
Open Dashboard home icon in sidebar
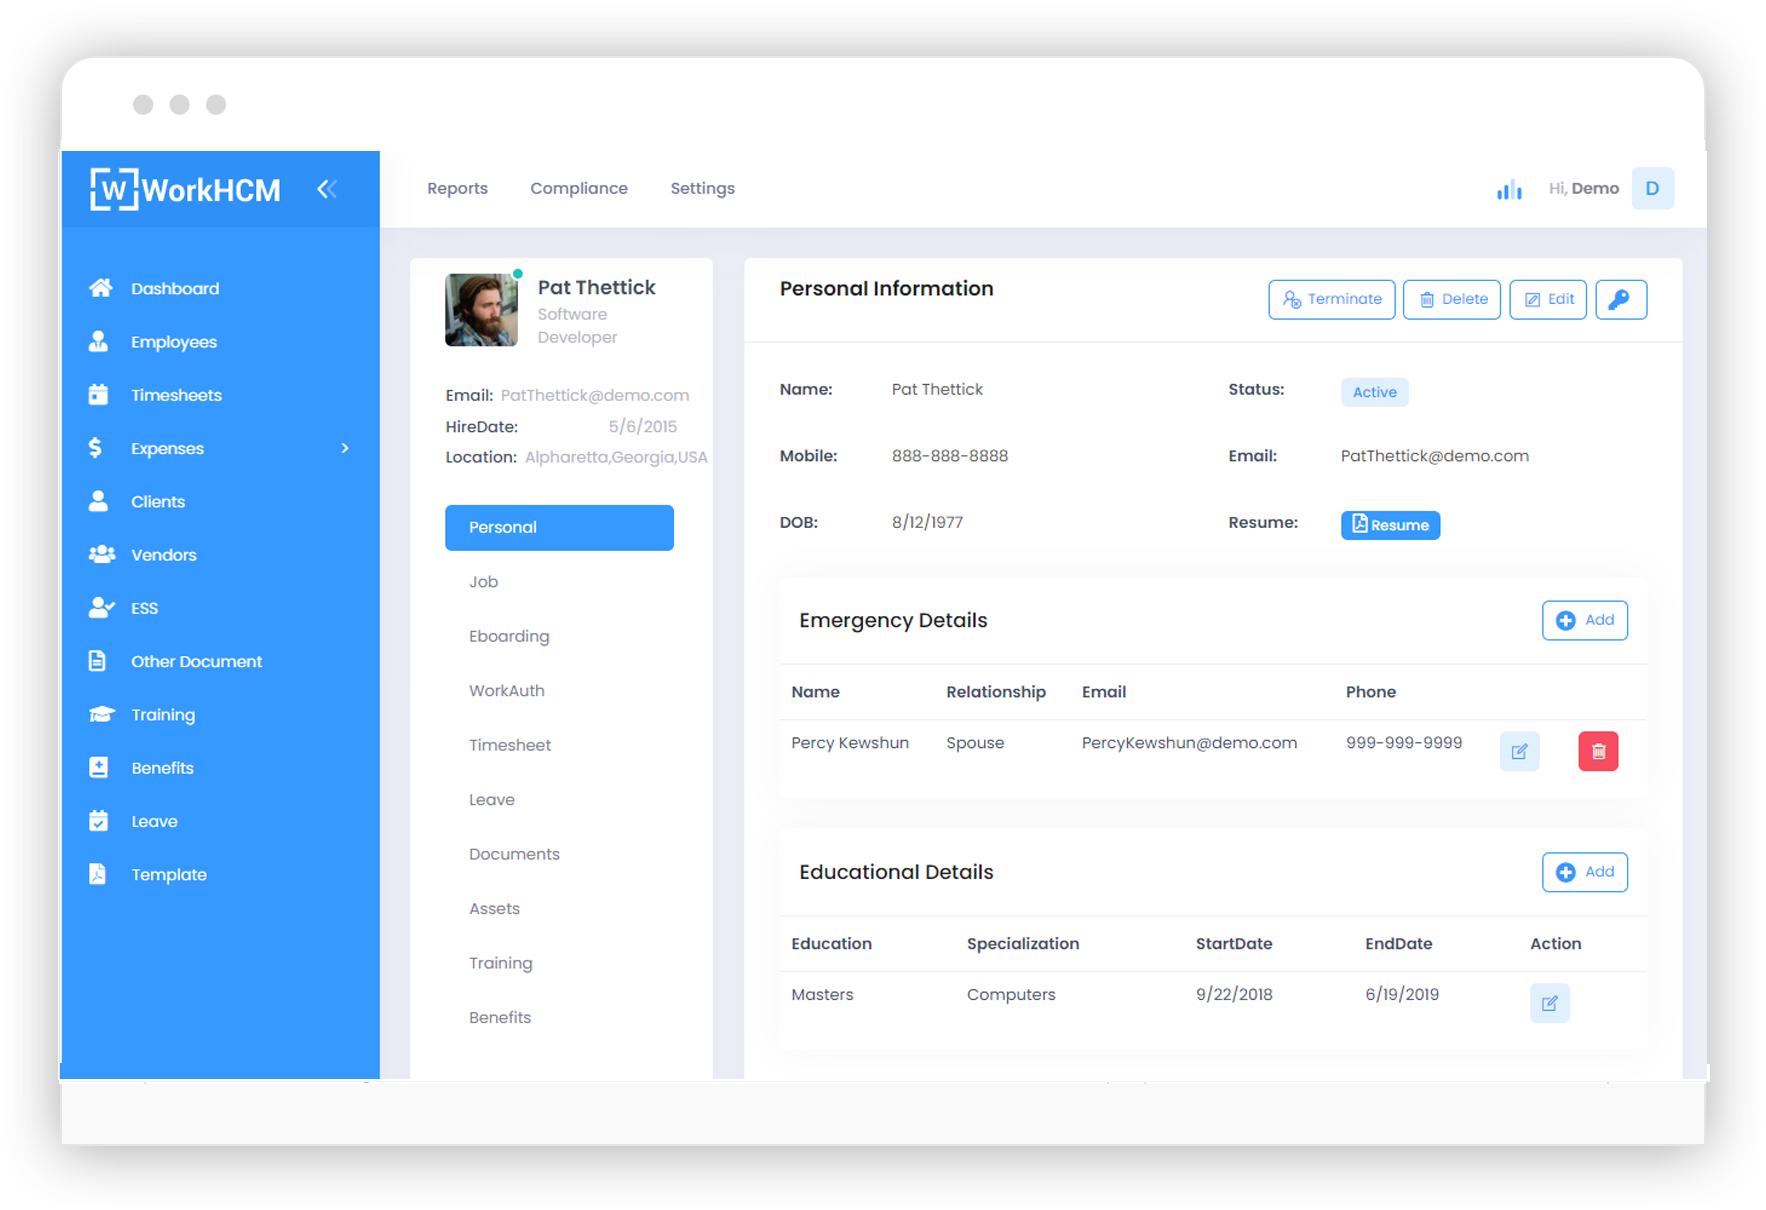point(100,288)
